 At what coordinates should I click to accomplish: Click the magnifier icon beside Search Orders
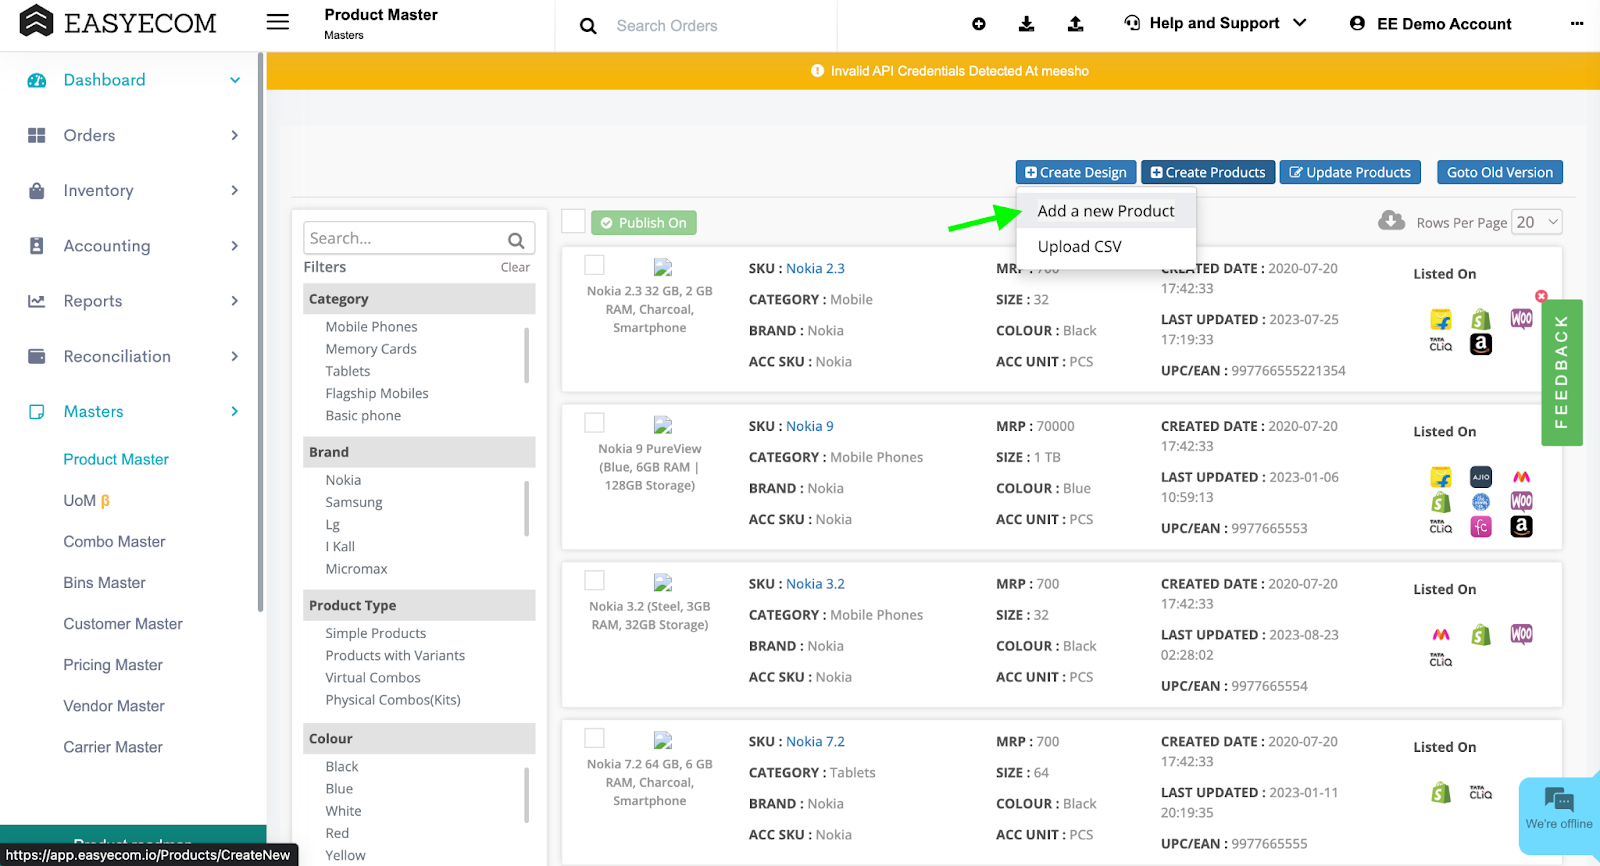click(x=588, y=26)
